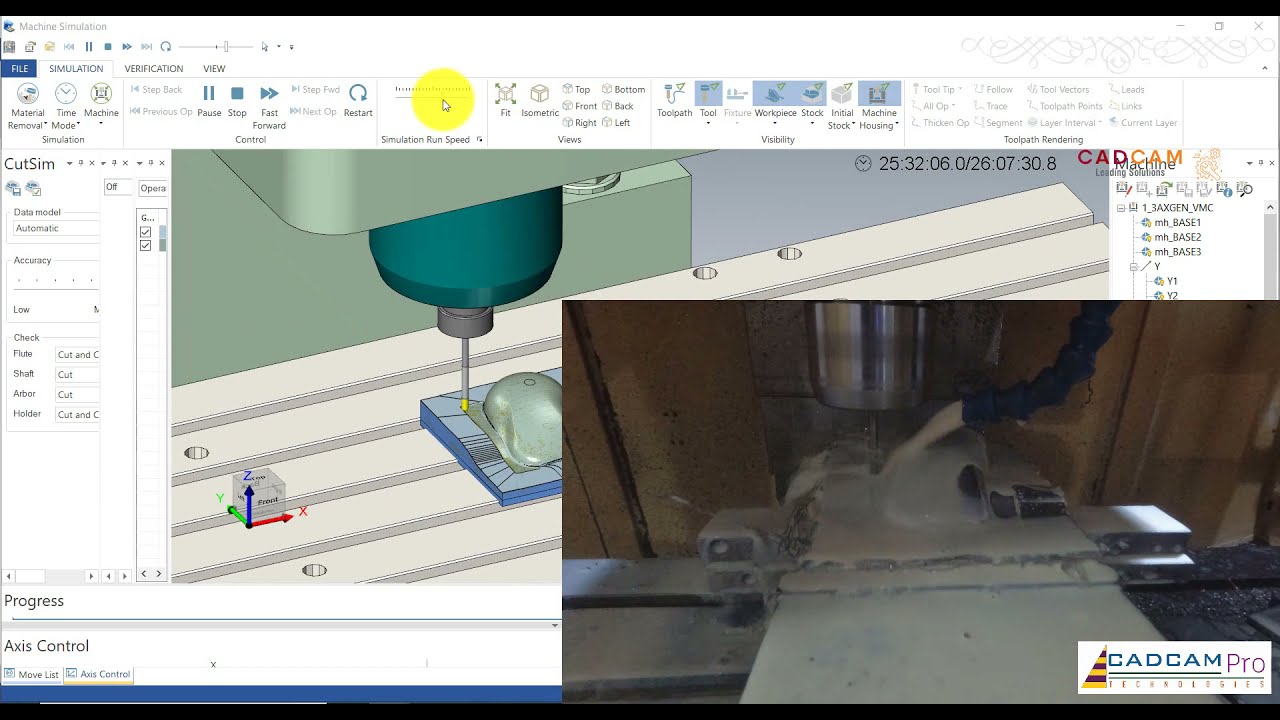Screen dimensions: 1280x720
Task: Click Previous Op button
Action: click(x=161, y=112)
